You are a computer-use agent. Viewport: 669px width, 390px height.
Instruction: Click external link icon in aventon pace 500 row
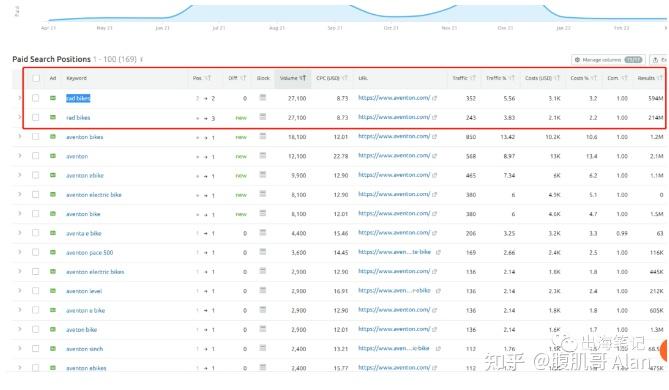[438, 253]
